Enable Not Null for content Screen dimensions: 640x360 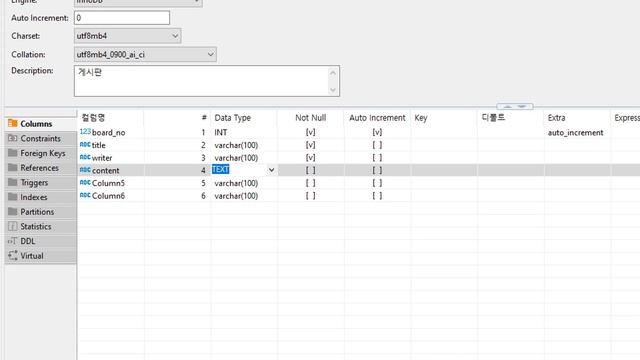coord(310,170)
